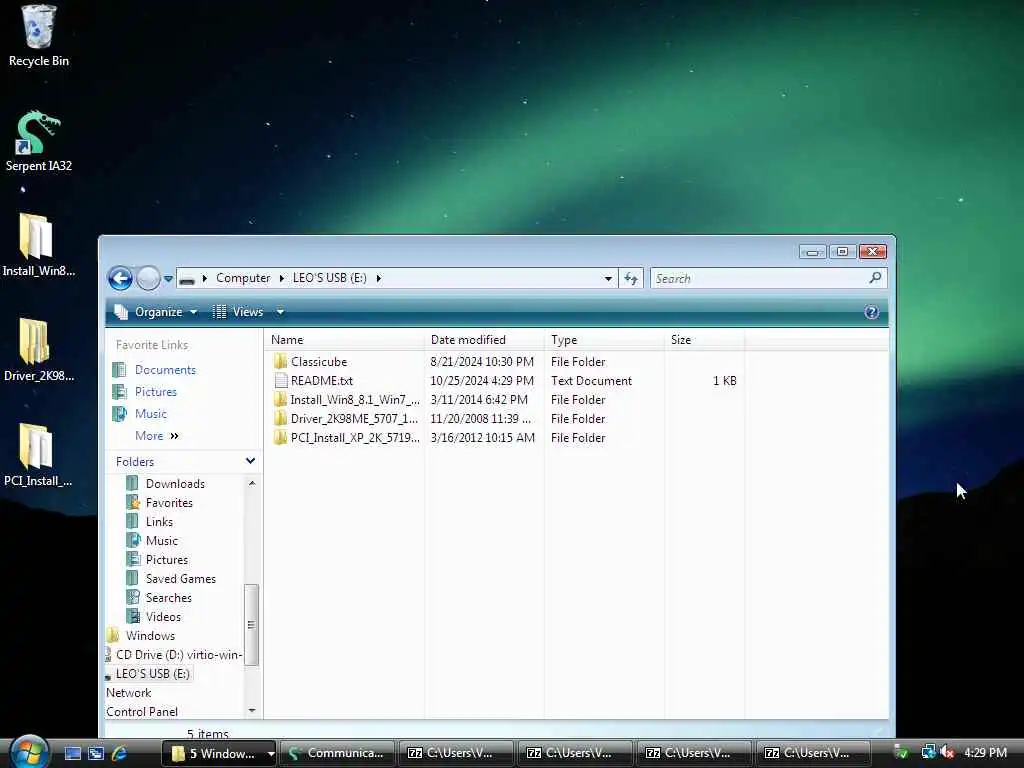Collapse the Folders pane
This screenshot has height=768, width=1024.
coord(250,461)
